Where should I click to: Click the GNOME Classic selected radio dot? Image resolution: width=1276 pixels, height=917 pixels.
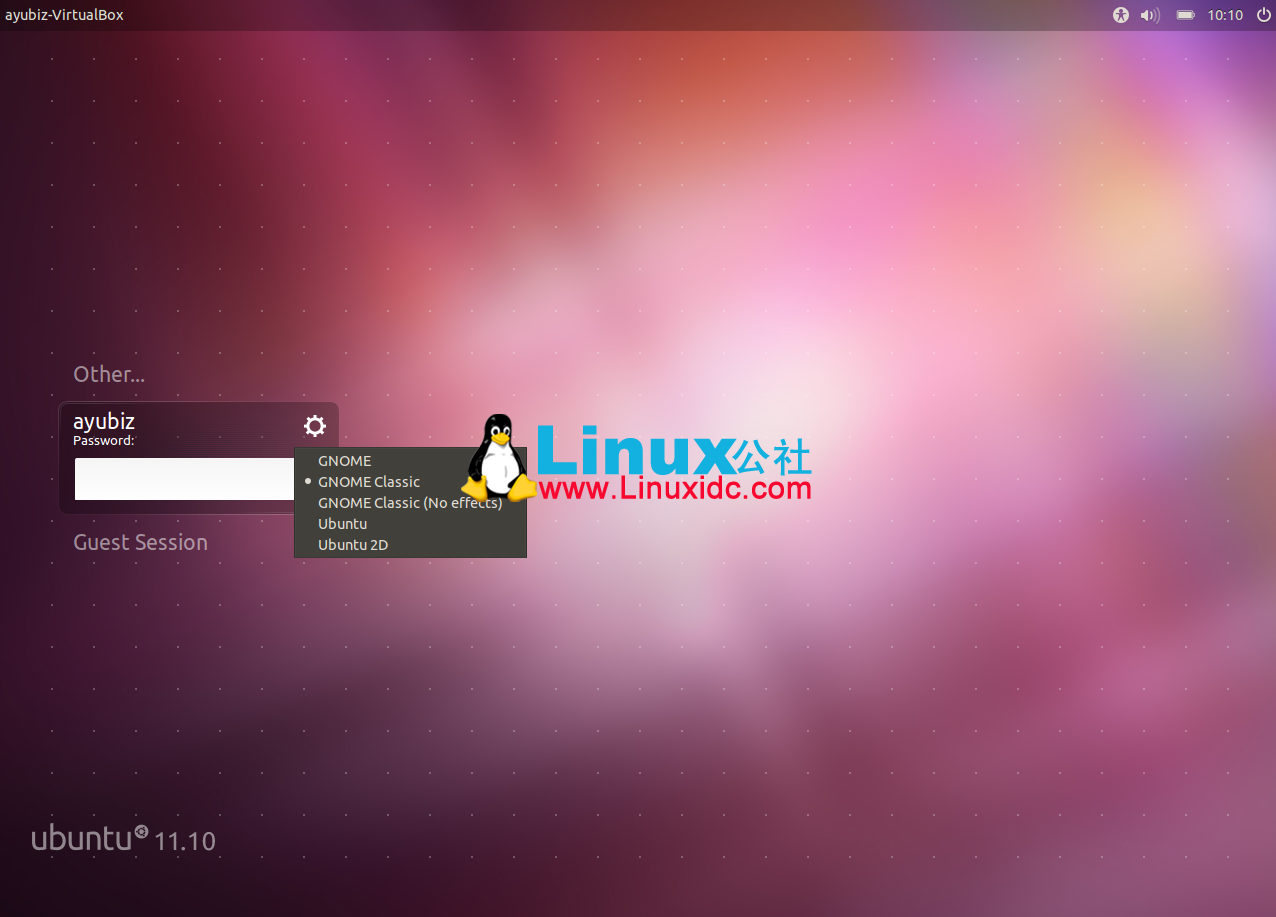click(x=307, y=482)
